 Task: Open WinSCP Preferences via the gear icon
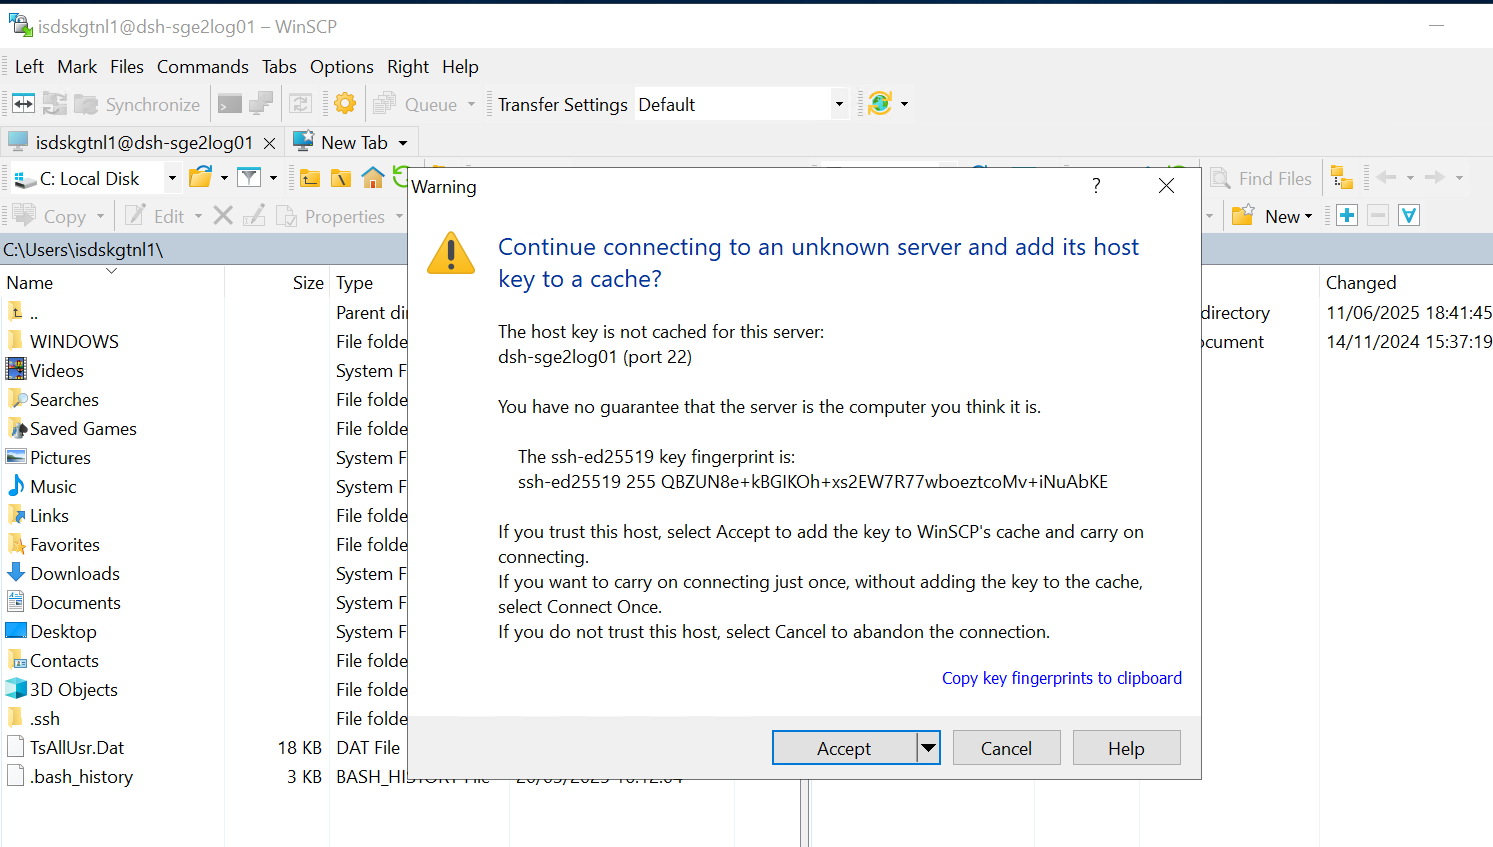343,103
